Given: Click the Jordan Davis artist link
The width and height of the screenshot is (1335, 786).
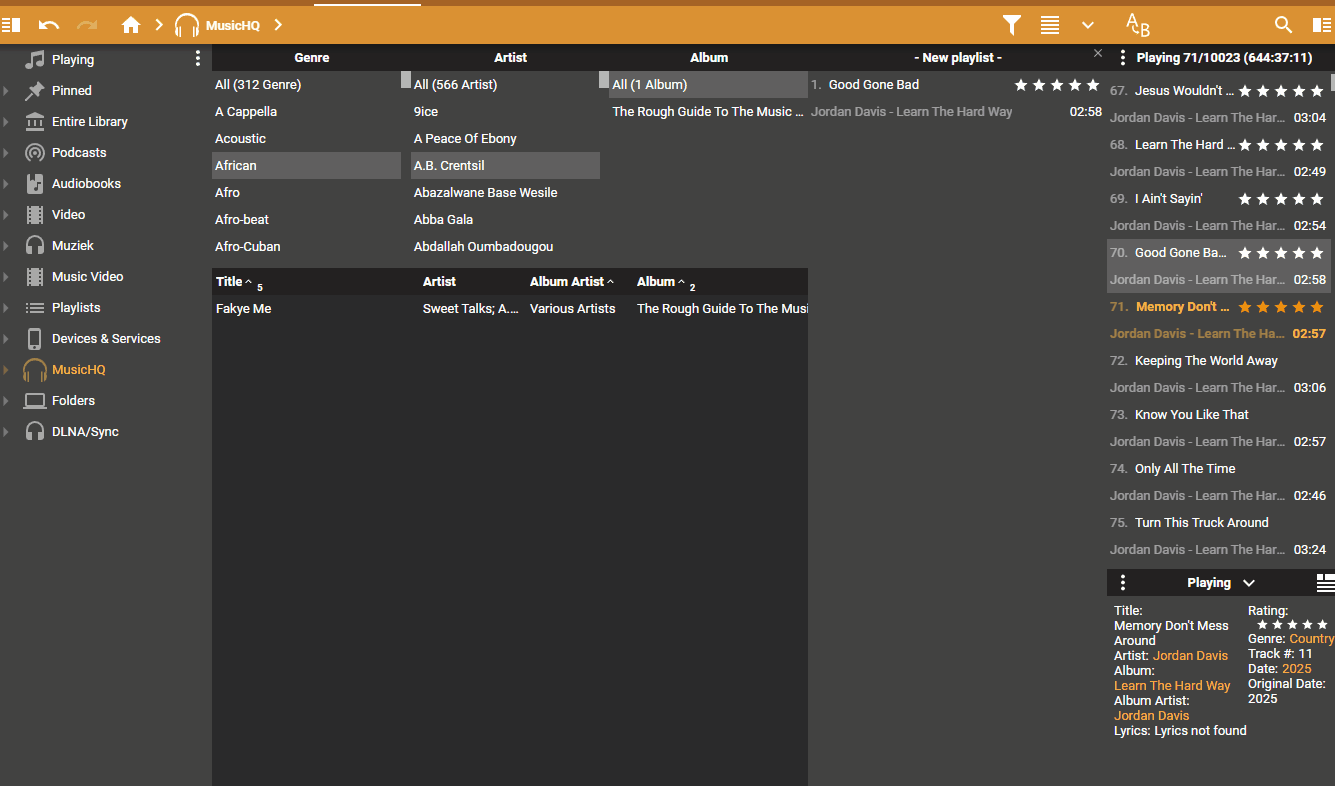Looking at the screenshot, I should pyautogui.click(x=1190, y=656).
